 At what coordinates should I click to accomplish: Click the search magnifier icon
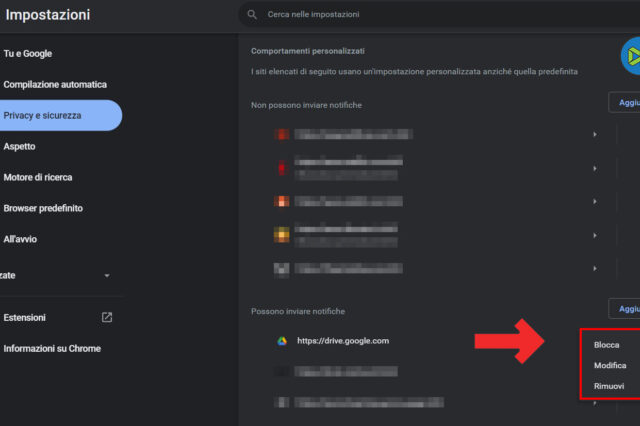coord(254,15)
